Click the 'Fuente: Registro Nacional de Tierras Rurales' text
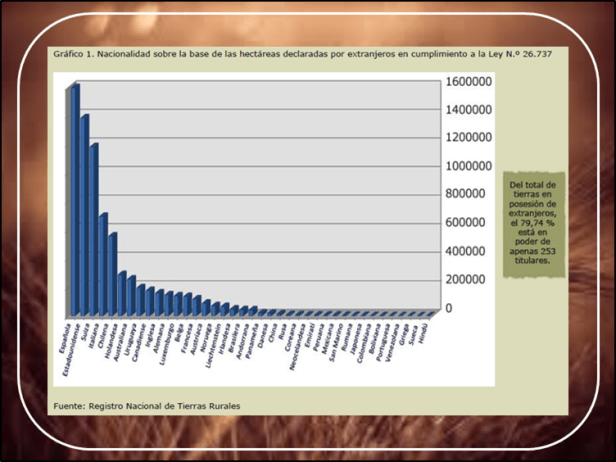 [x=147, y=406]
